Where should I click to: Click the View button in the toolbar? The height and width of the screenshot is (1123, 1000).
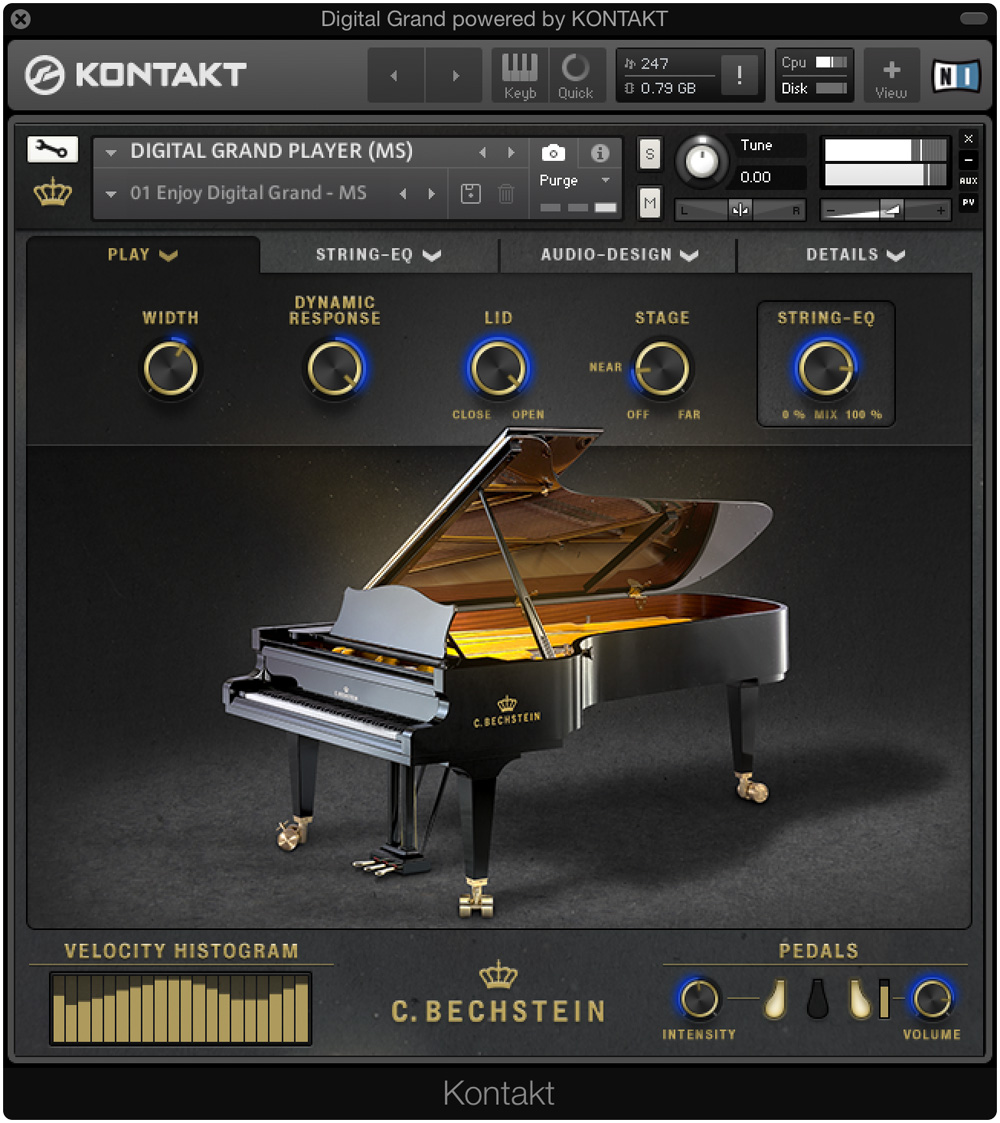891,74
